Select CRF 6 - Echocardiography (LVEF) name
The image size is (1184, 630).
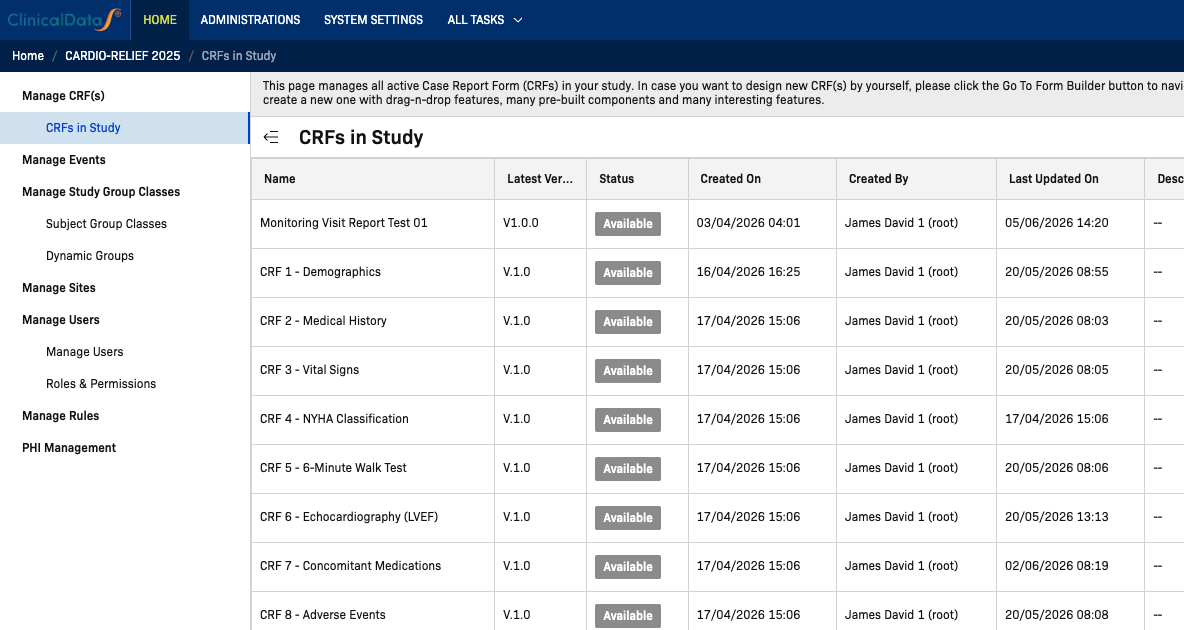click(349, 517)
